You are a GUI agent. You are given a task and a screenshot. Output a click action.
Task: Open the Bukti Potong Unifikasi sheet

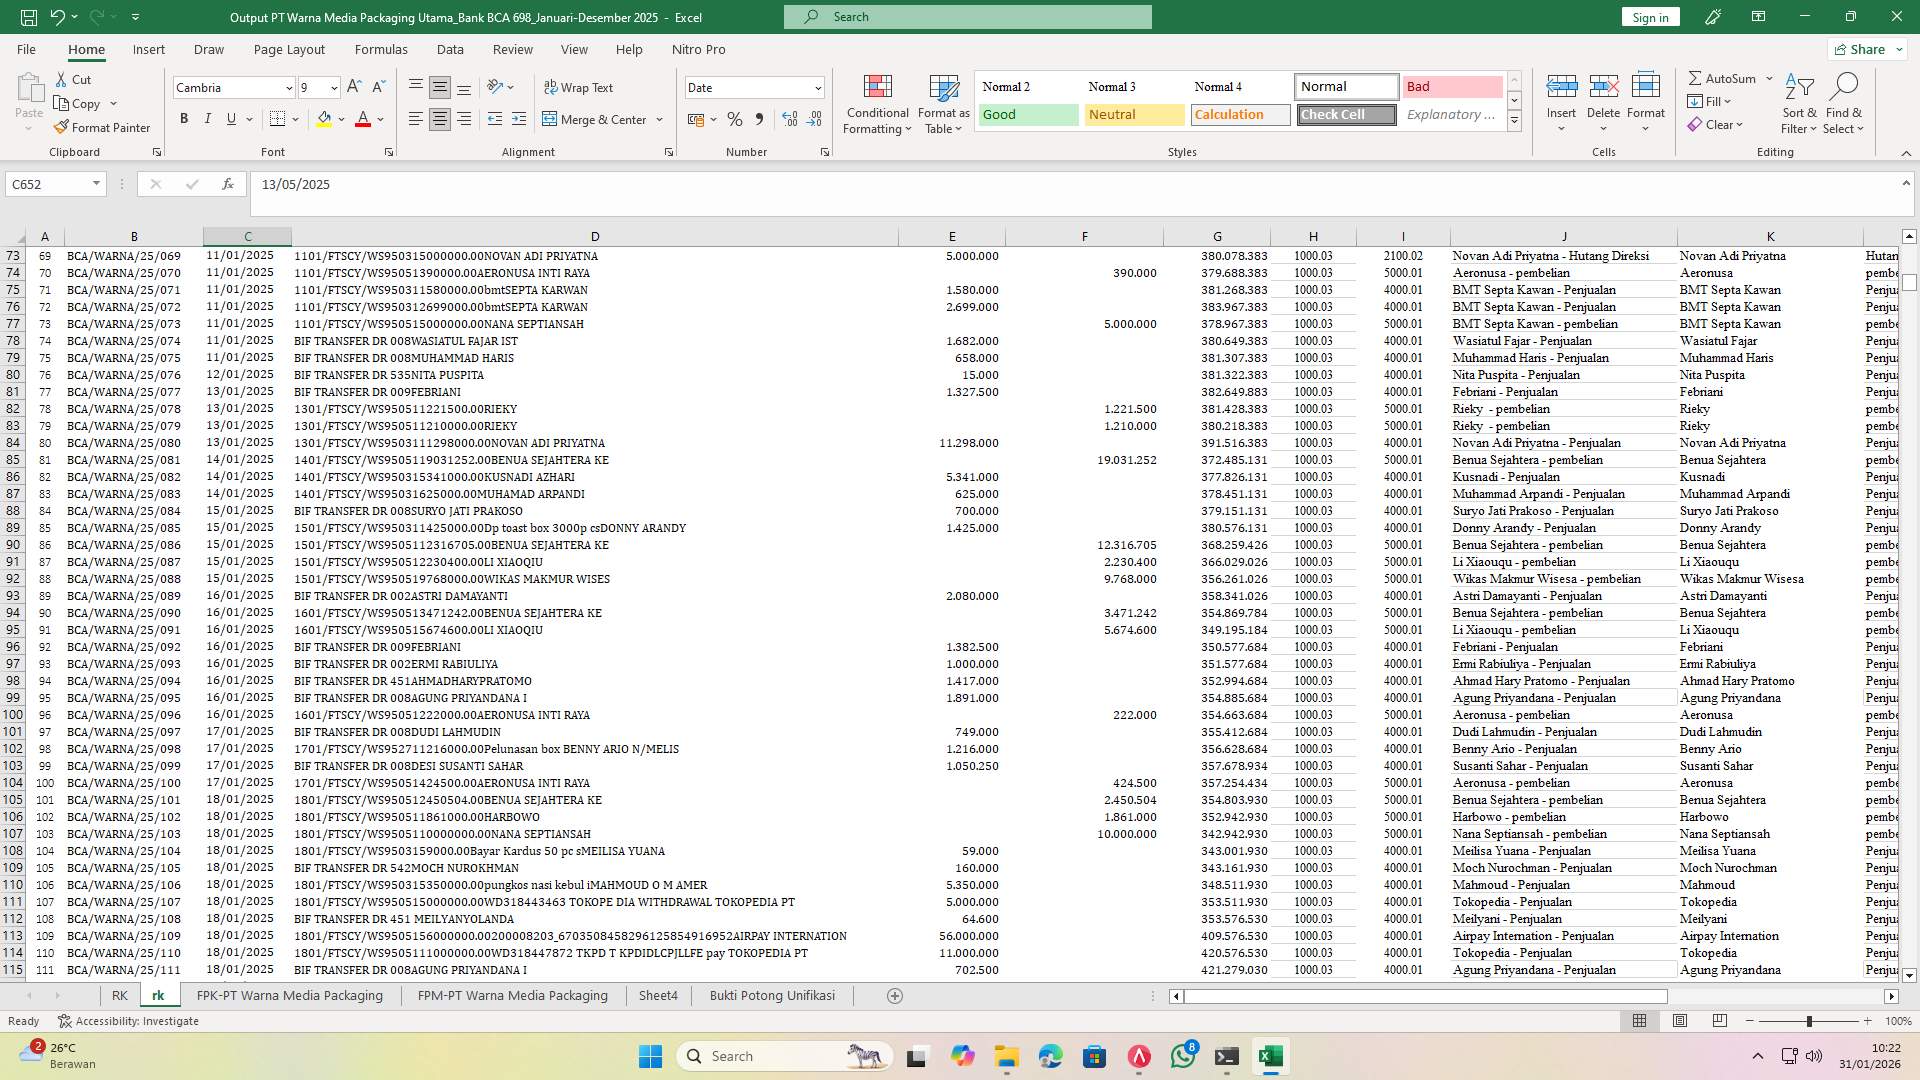tap(772, 995)
